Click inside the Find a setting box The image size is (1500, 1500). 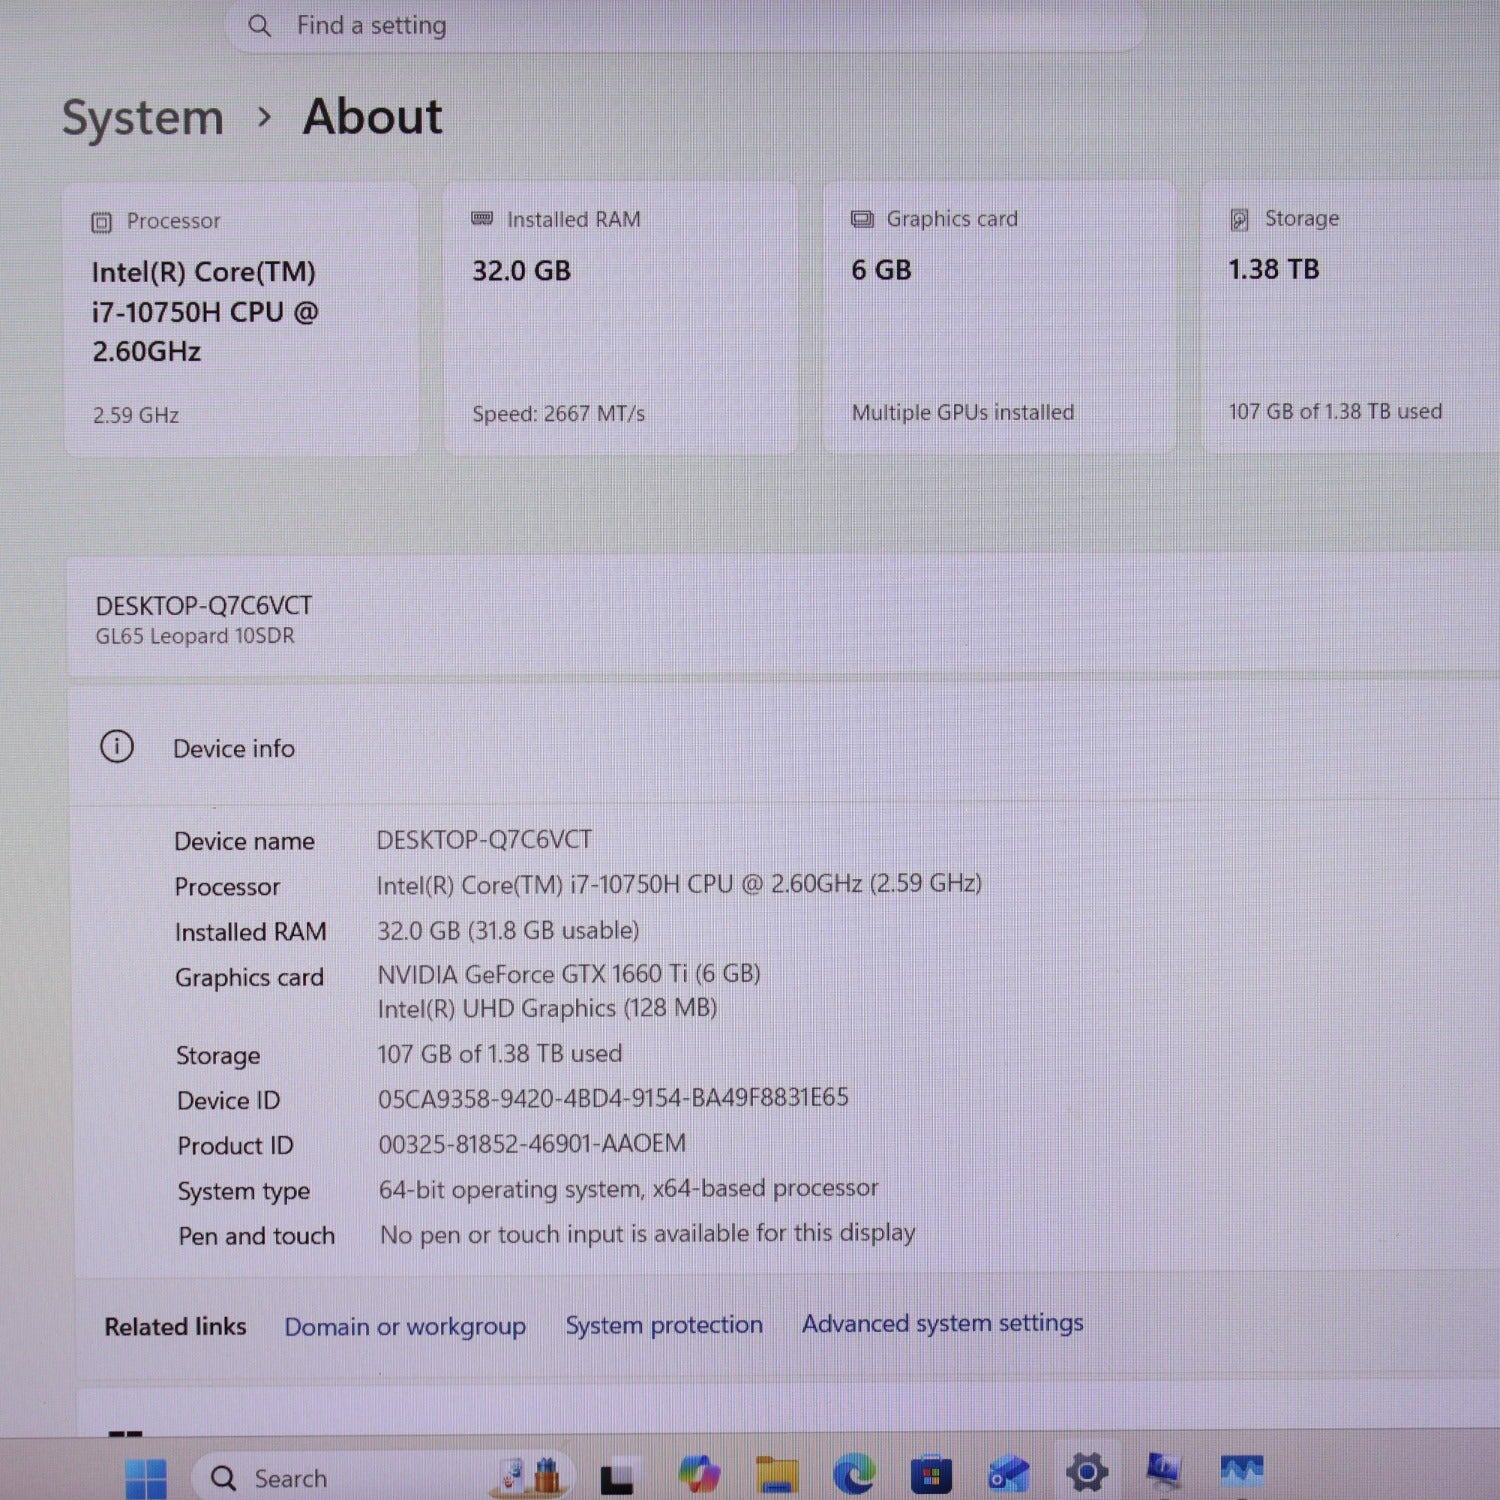click(685, 26)
